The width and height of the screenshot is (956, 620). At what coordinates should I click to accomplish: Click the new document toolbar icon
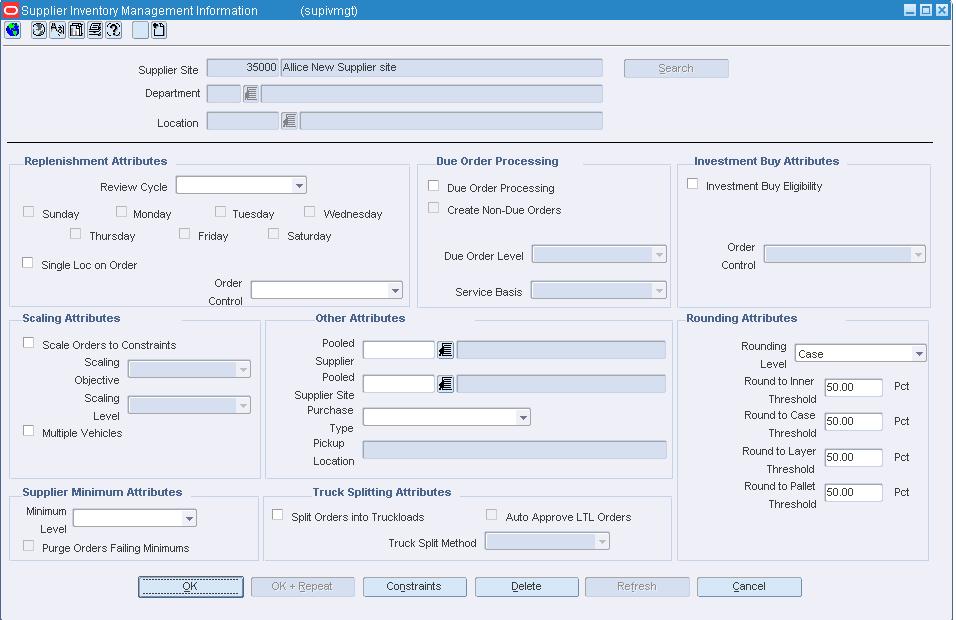159,30
